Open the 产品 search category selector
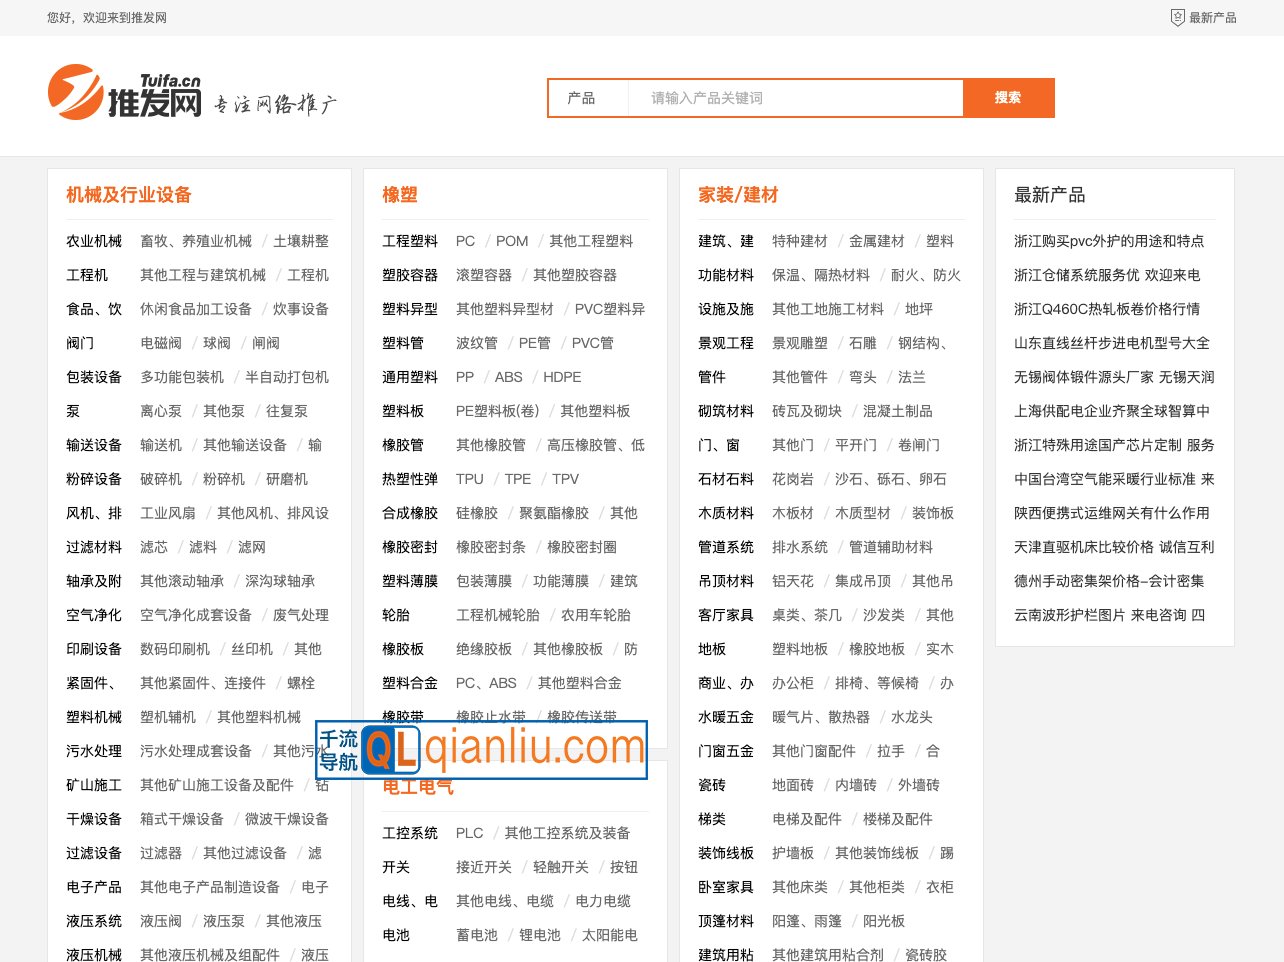This screenshot has height=962, width=1284. coord(588,98)
